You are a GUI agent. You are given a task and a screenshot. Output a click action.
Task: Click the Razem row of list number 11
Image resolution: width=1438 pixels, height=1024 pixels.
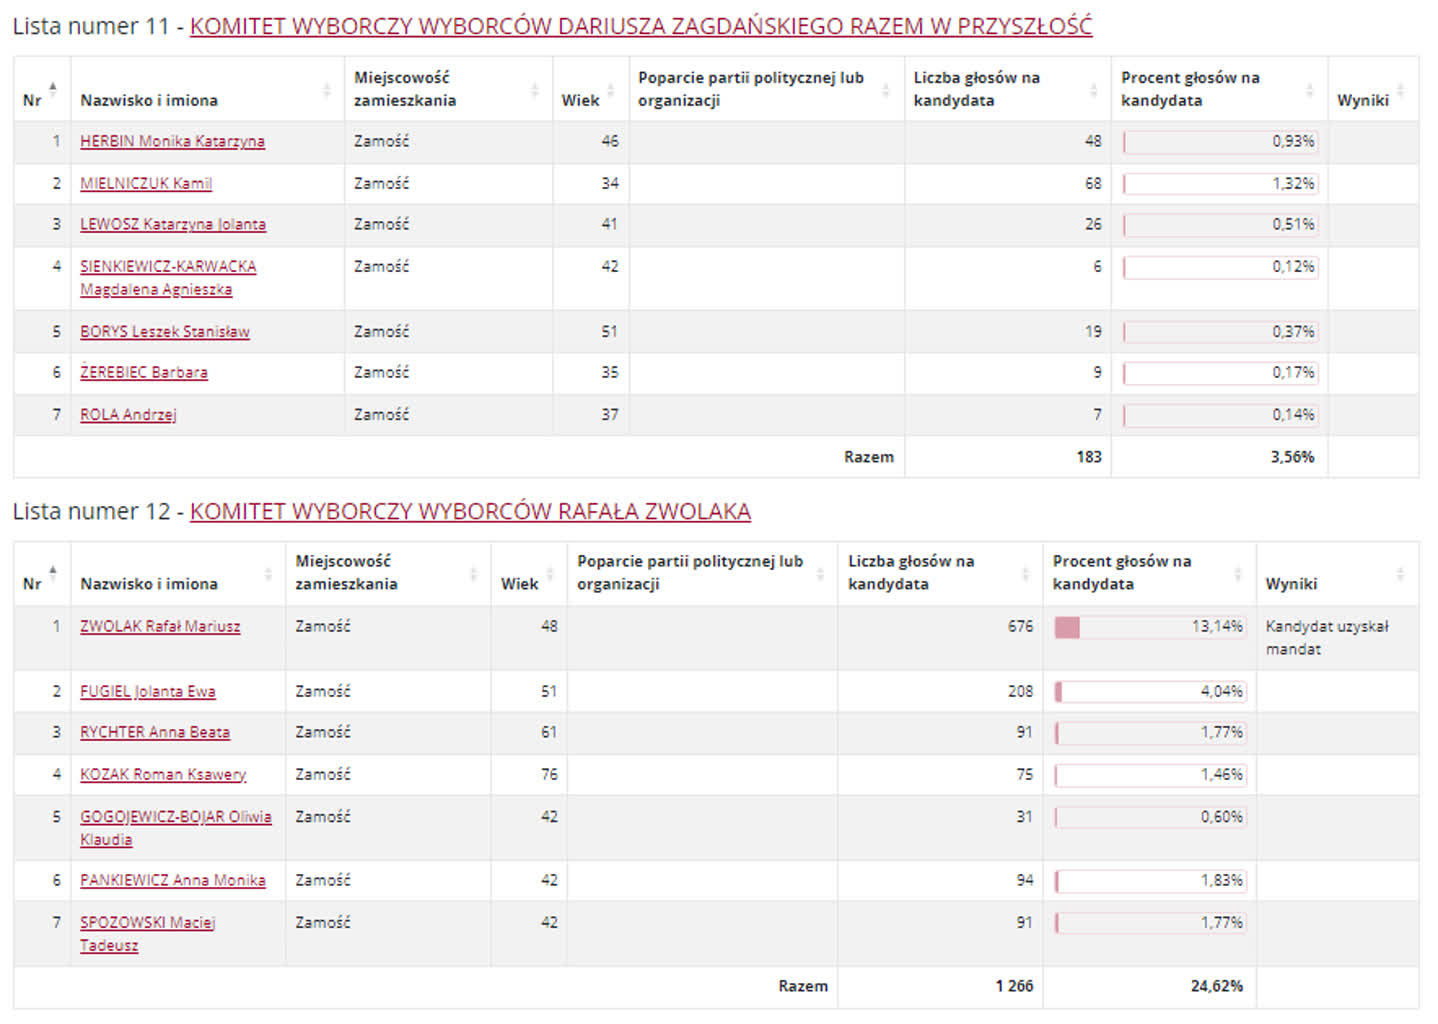point(868,456)
